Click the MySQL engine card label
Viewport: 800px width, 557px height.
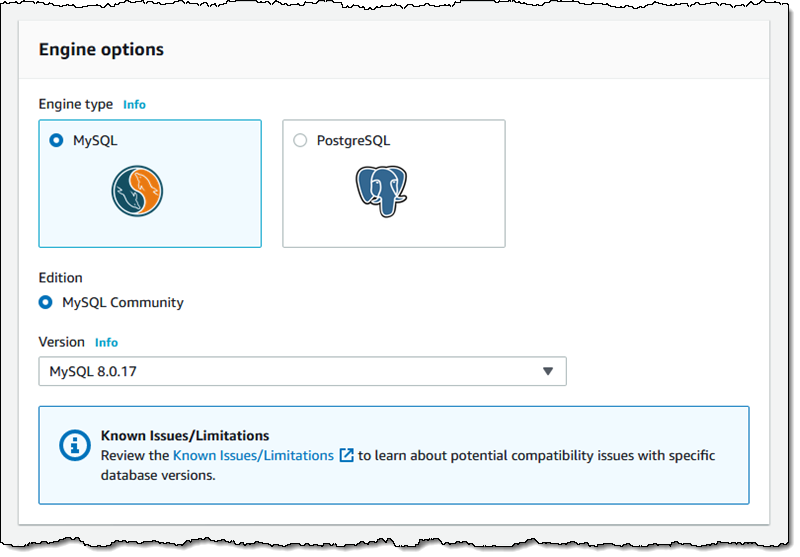click(95, 141)
